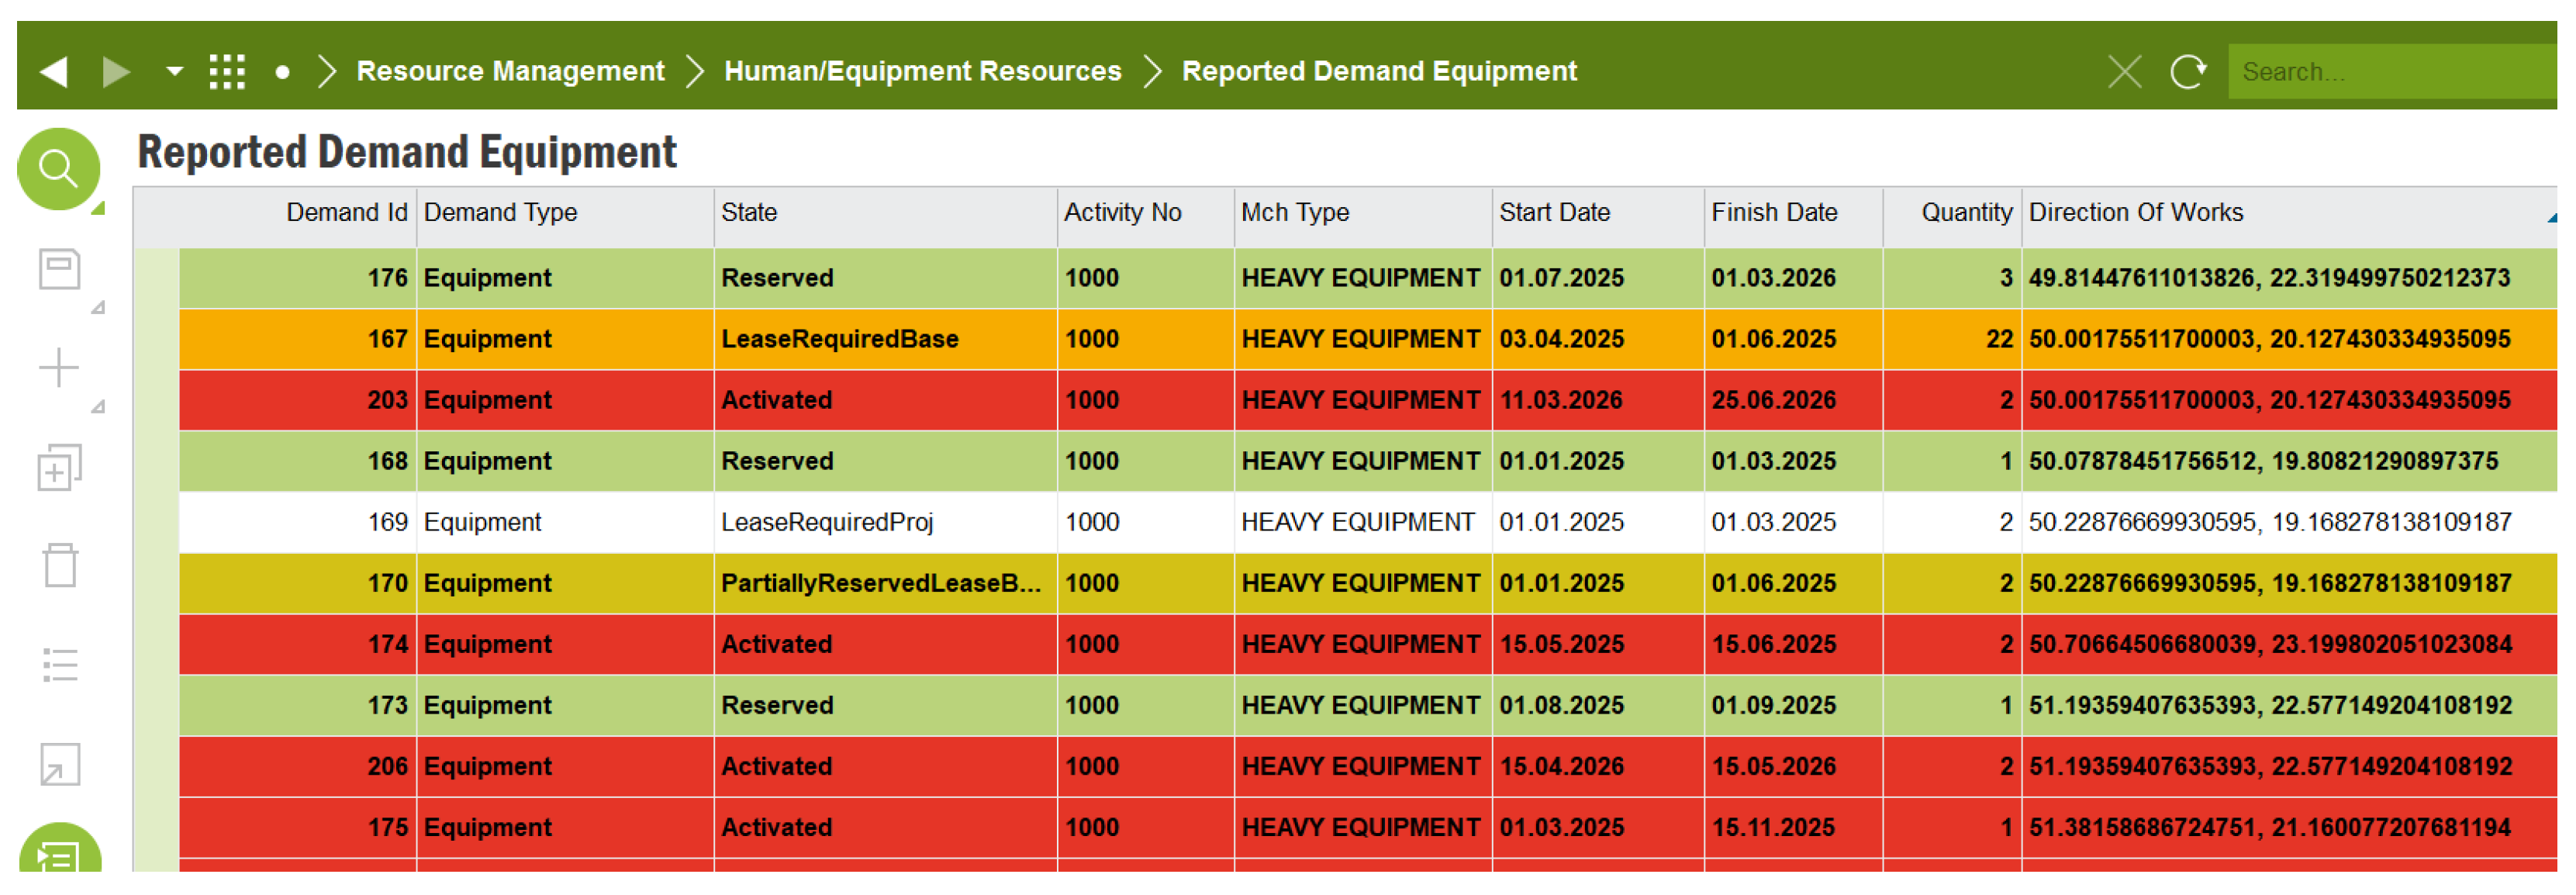Viewport: 2576px width, 895px height.
Task: Sort by Mch Type column header
Action: click(1363, 213)
